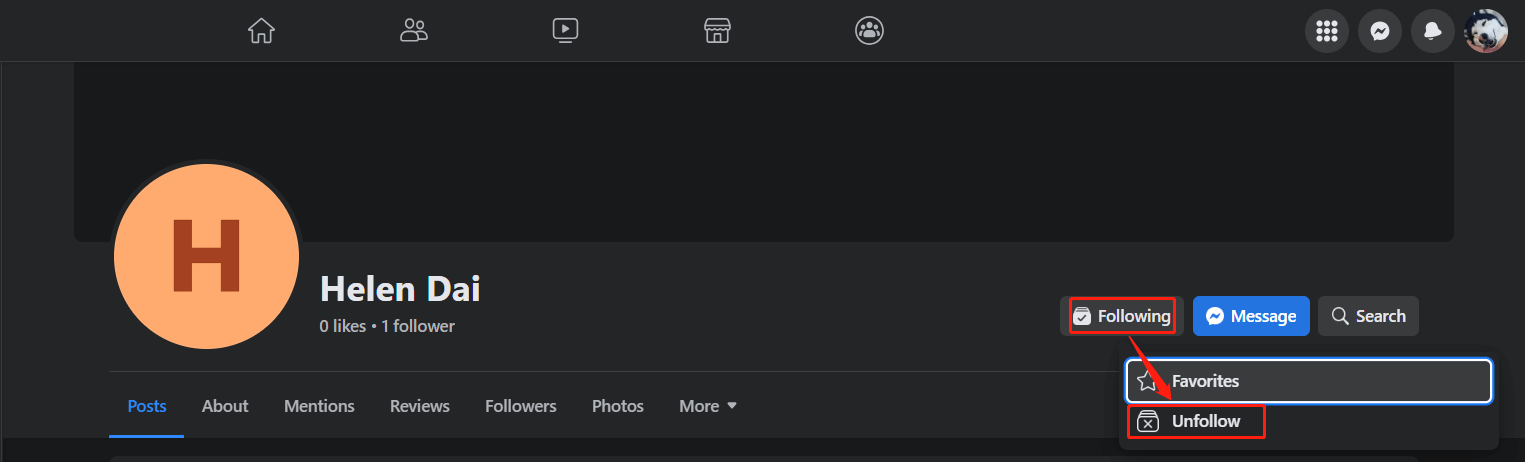Open the Friends icon in top navigation
Screen dimensions: 1525x462
point(413,31)
